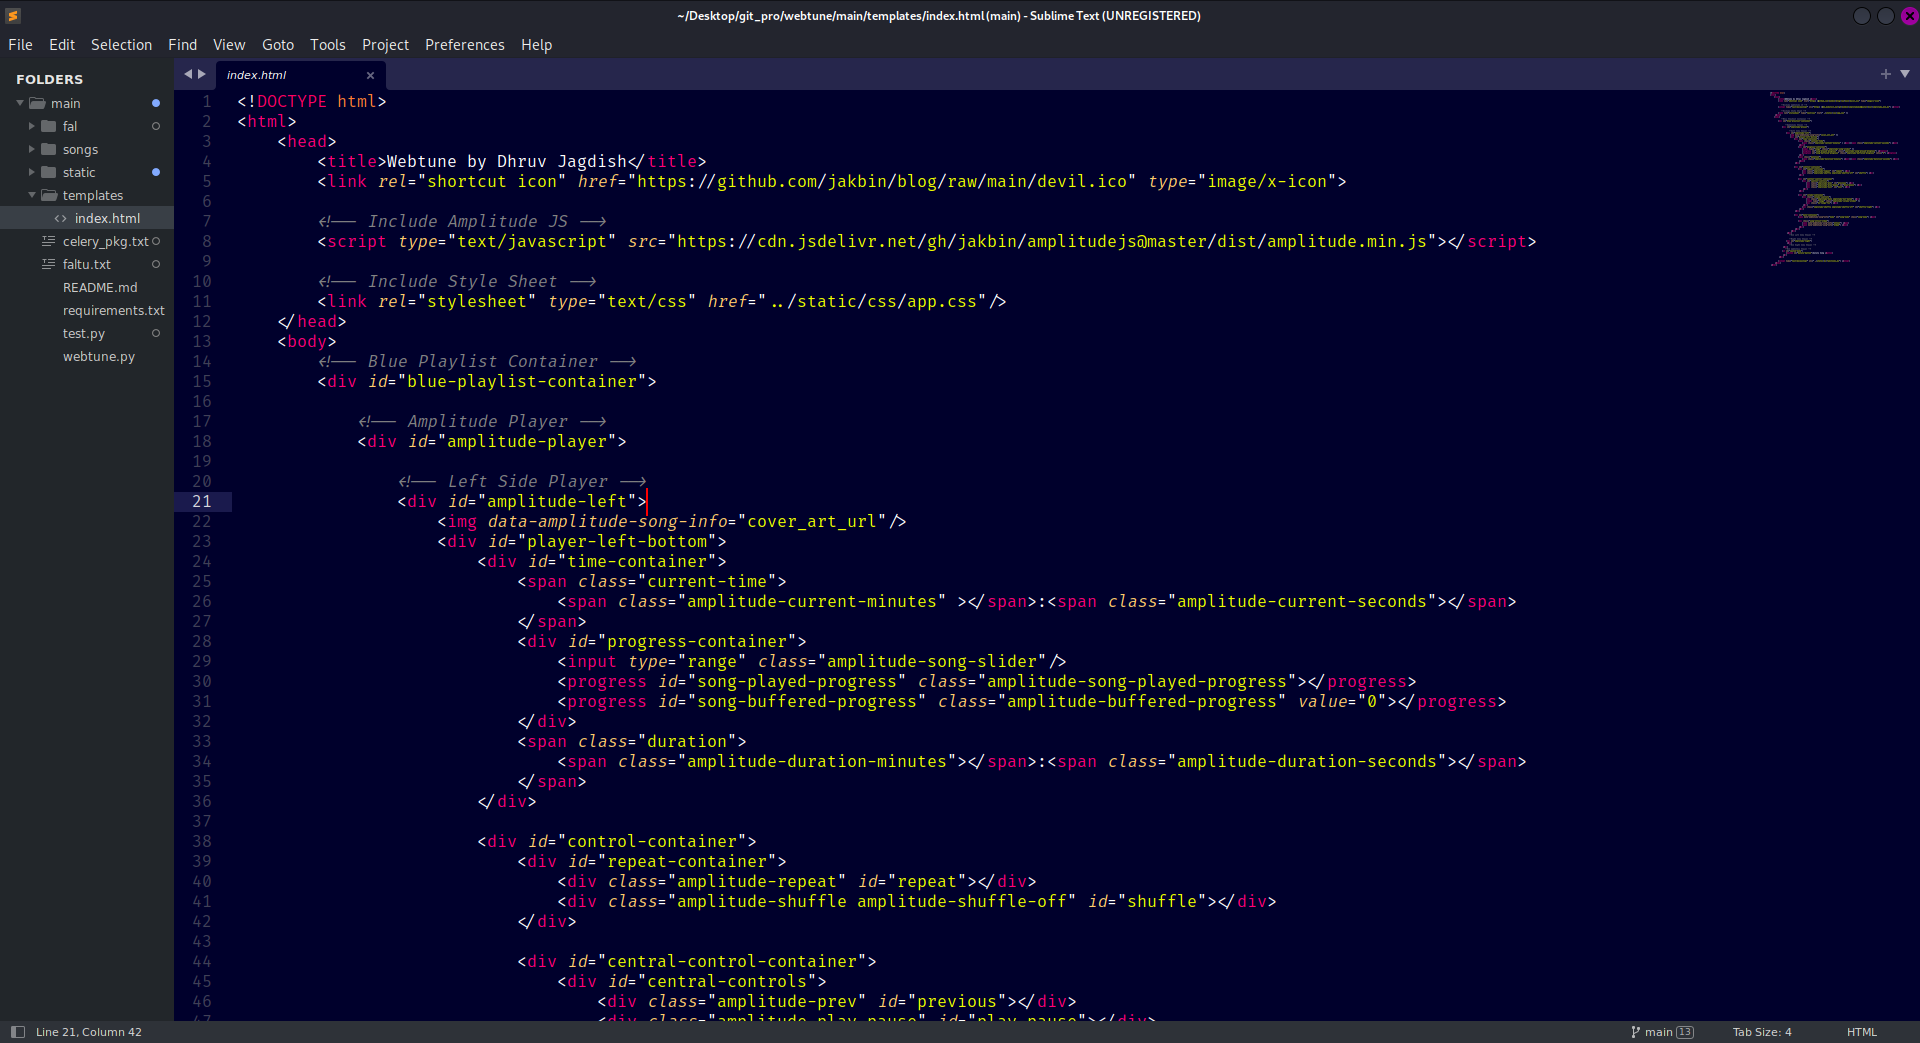Open the Project menu
Screen dimensions: 1920x1043
pyautogui.click(x=385, y=45)
